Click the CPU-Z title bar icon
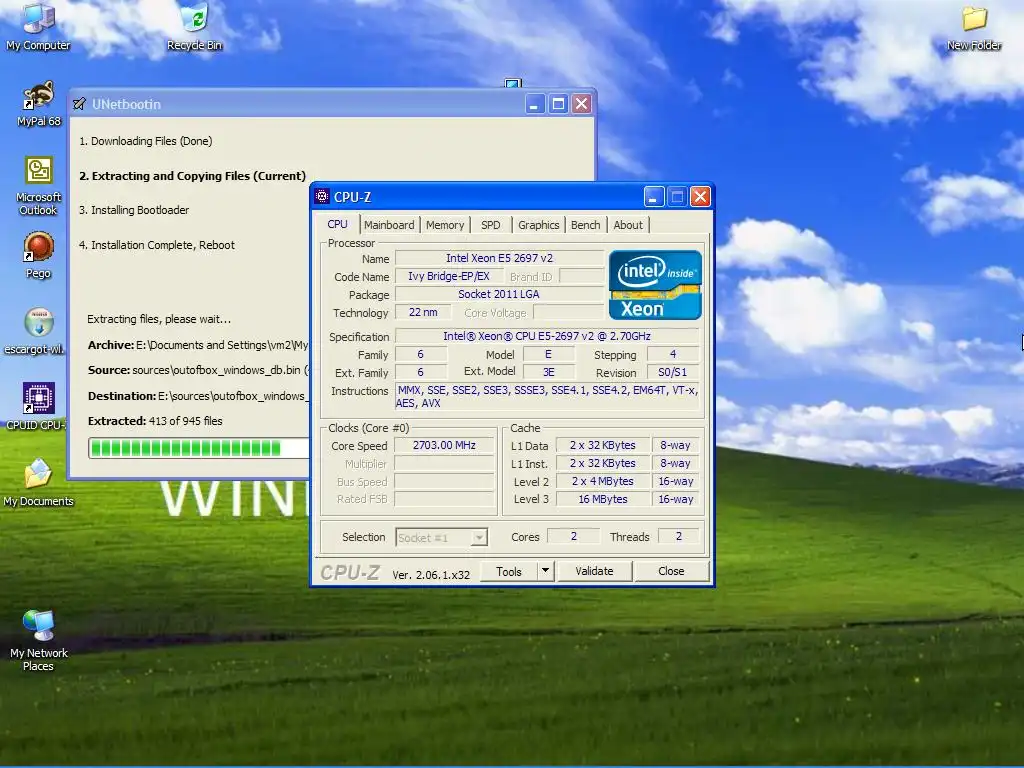Screen dimensions: 1024x768 pyautogui.click(x=322, y=196)
